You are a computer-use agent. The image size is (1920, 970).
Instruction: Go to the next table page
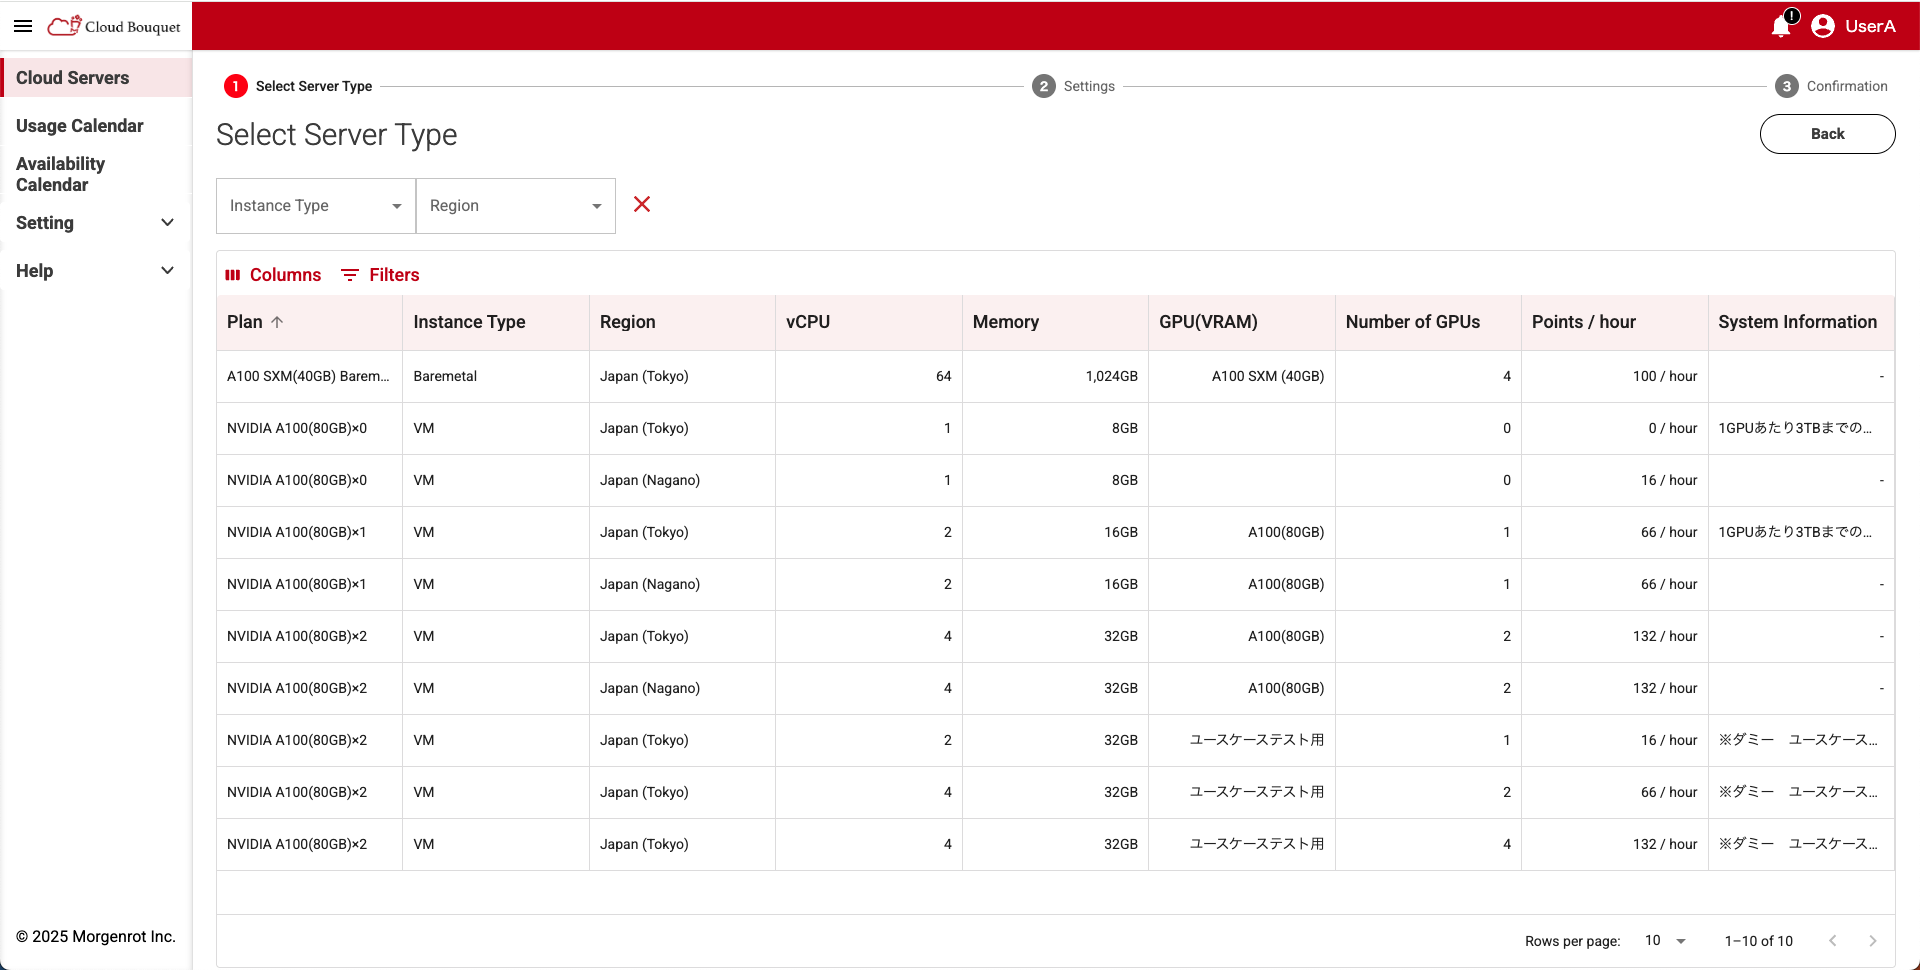[1872, 941]
